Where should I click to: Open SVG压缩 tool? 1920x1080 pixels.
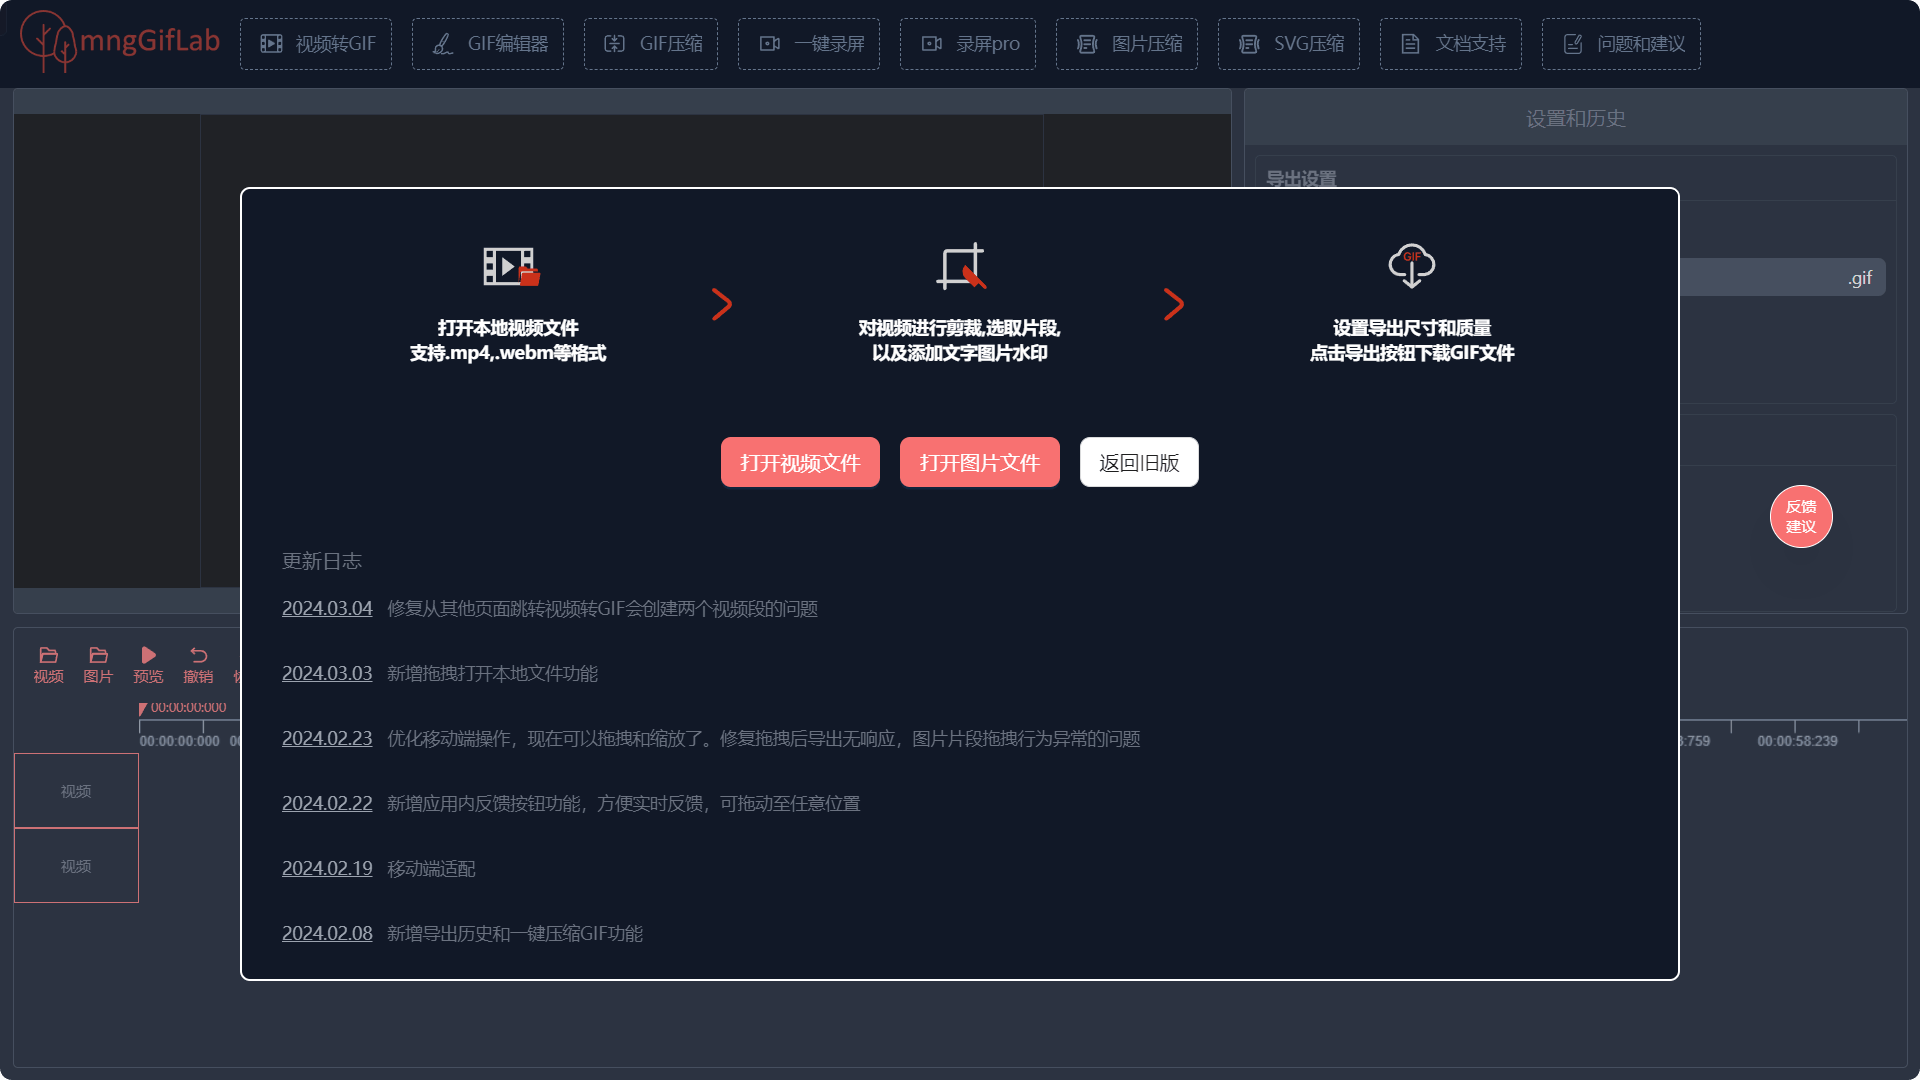click(1289, 44)
